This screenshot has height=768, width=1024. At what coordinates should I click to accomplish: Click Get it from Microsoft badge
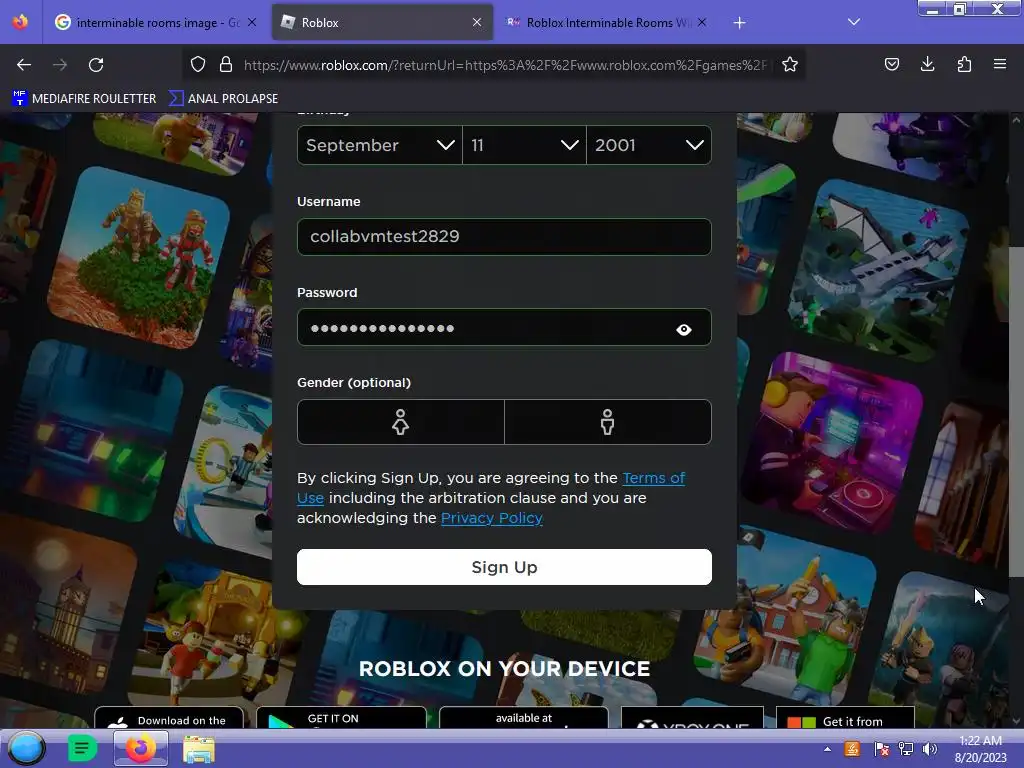(x=845, y=718)
